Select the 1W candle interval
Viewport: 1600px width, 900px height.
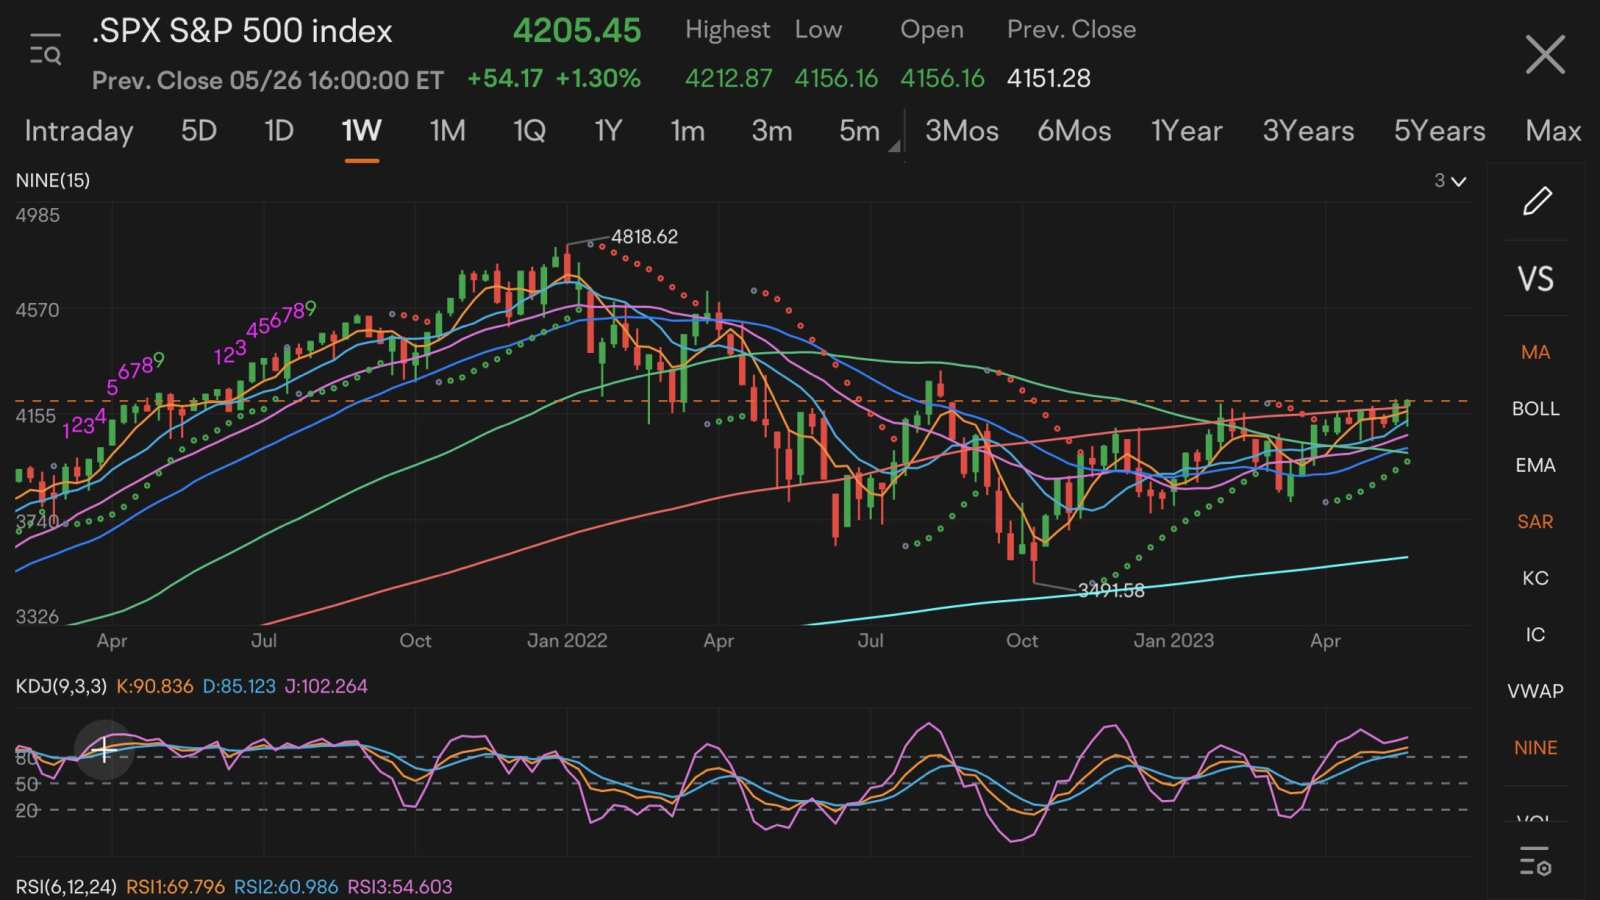pos(361,131)
